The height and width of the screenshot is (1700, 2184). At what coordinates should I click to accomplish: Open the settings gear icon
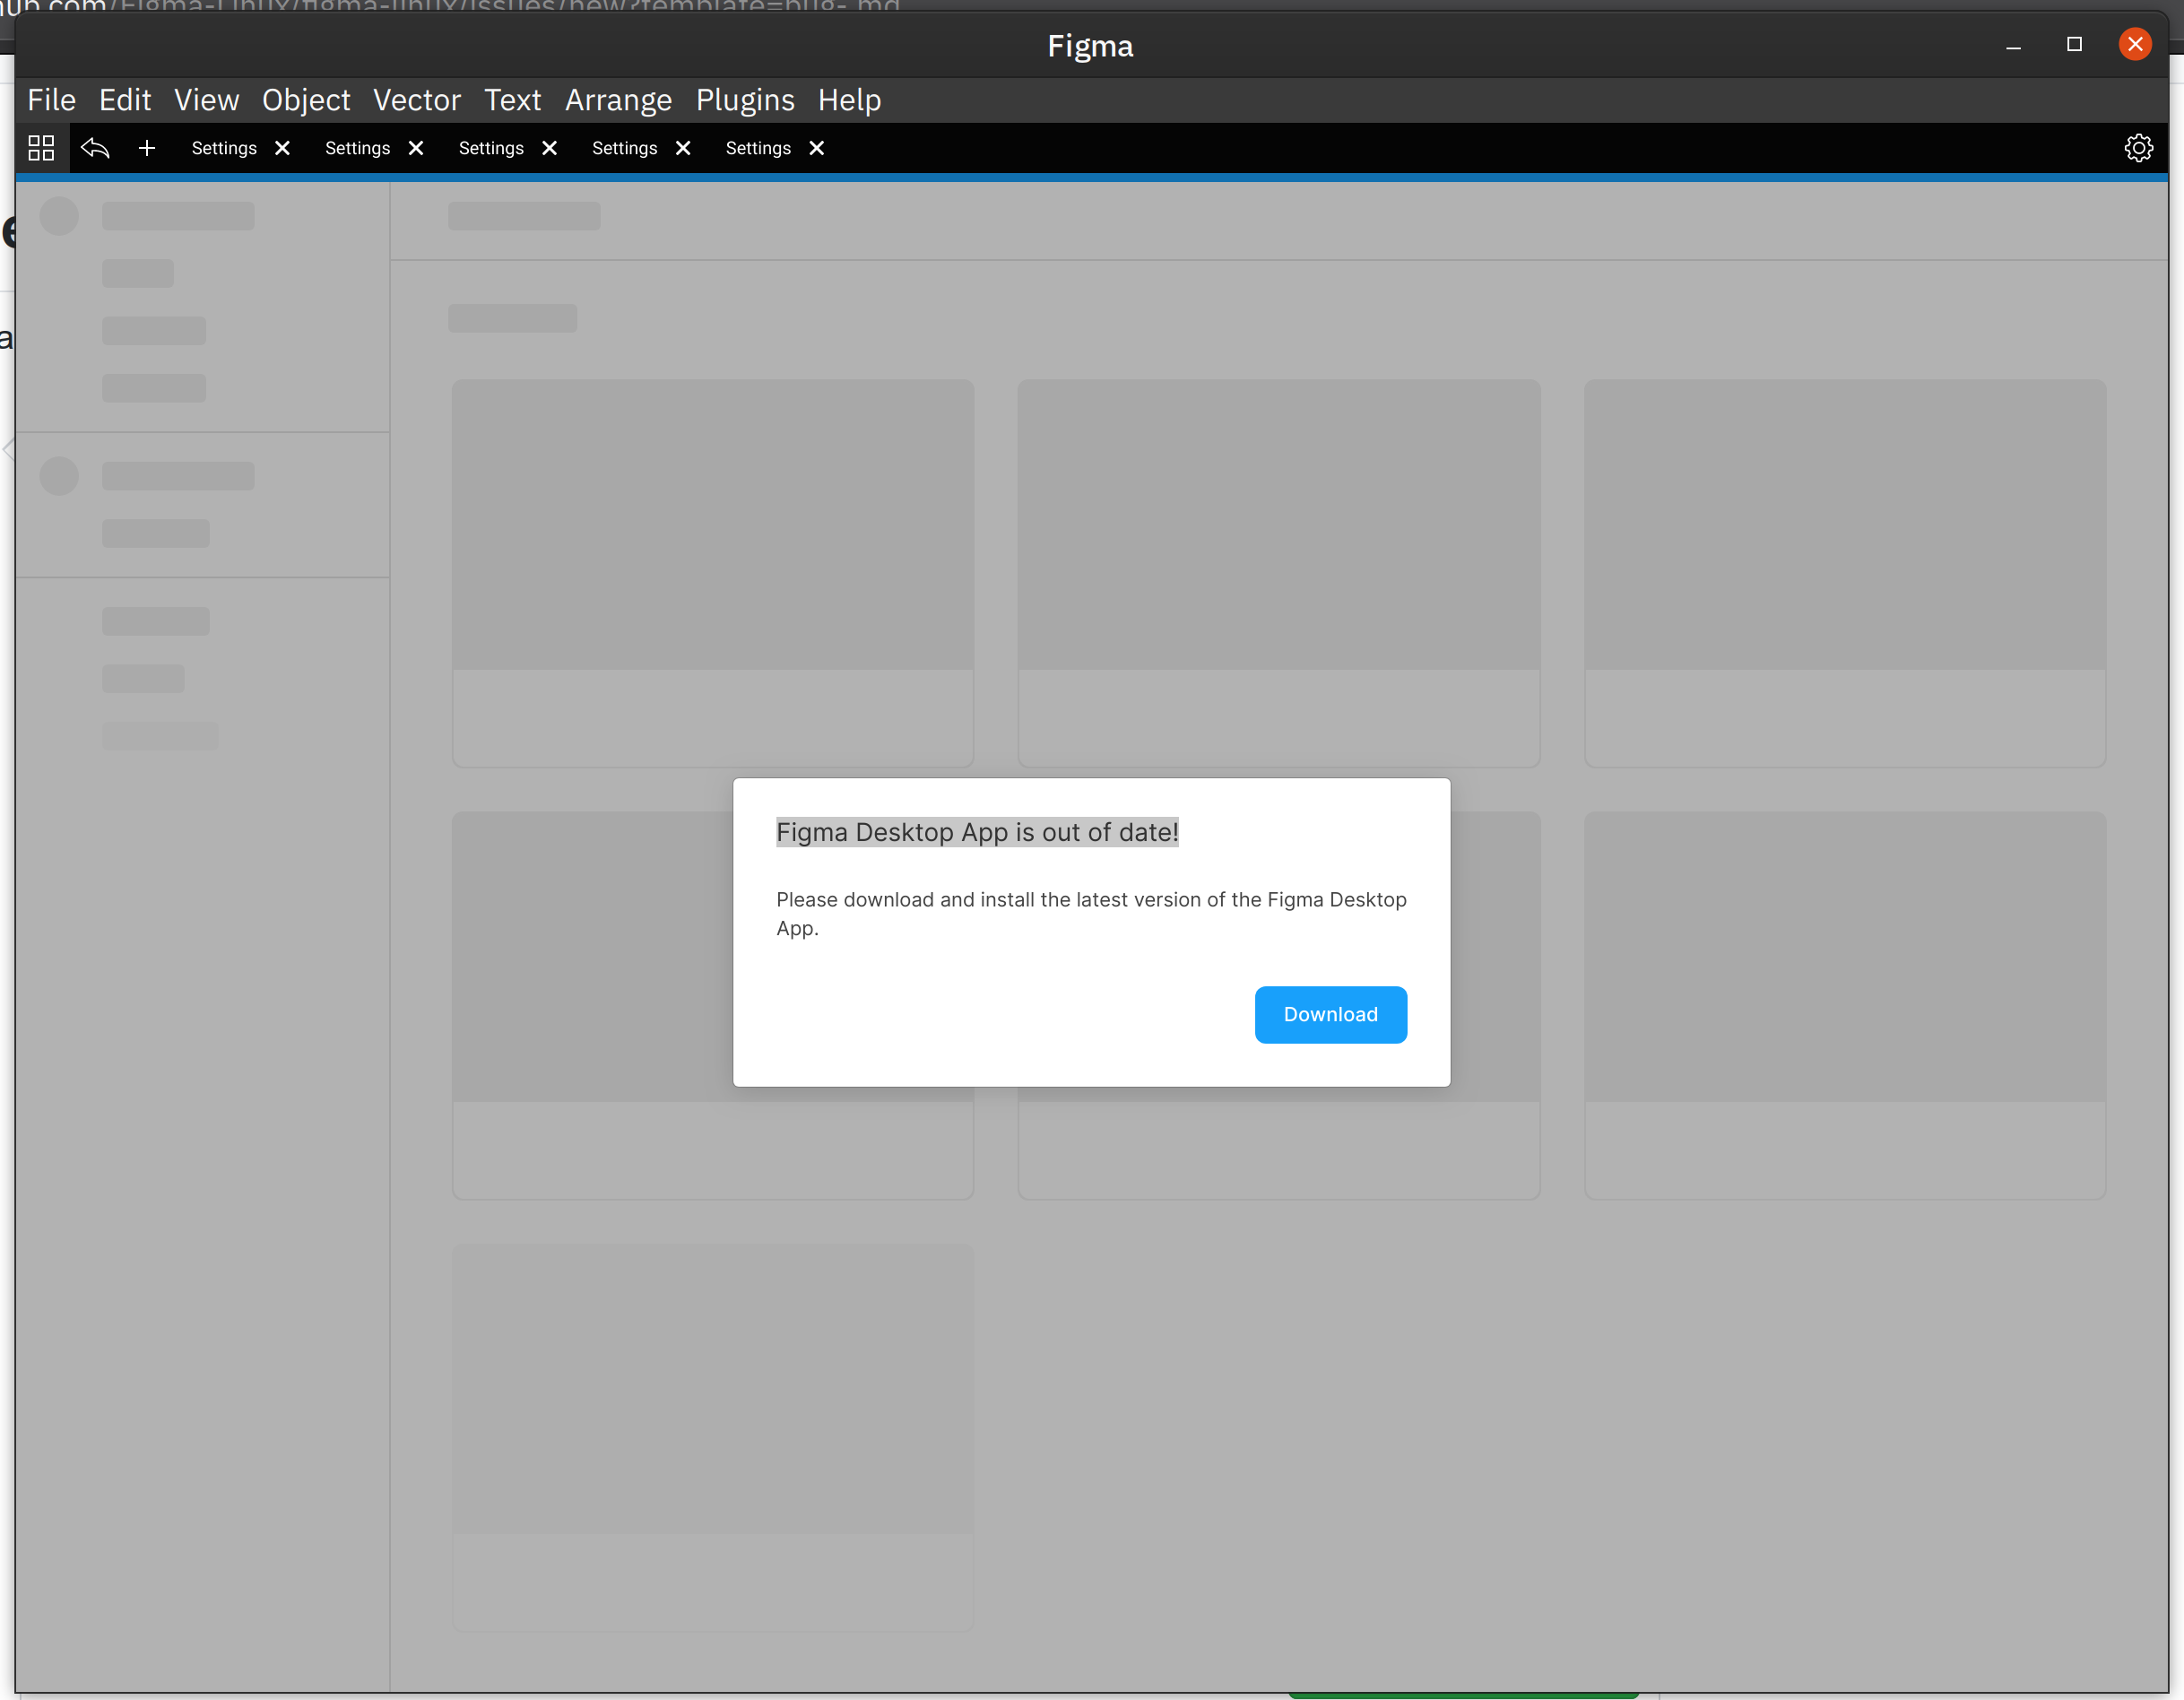[x=2139, y=147]
